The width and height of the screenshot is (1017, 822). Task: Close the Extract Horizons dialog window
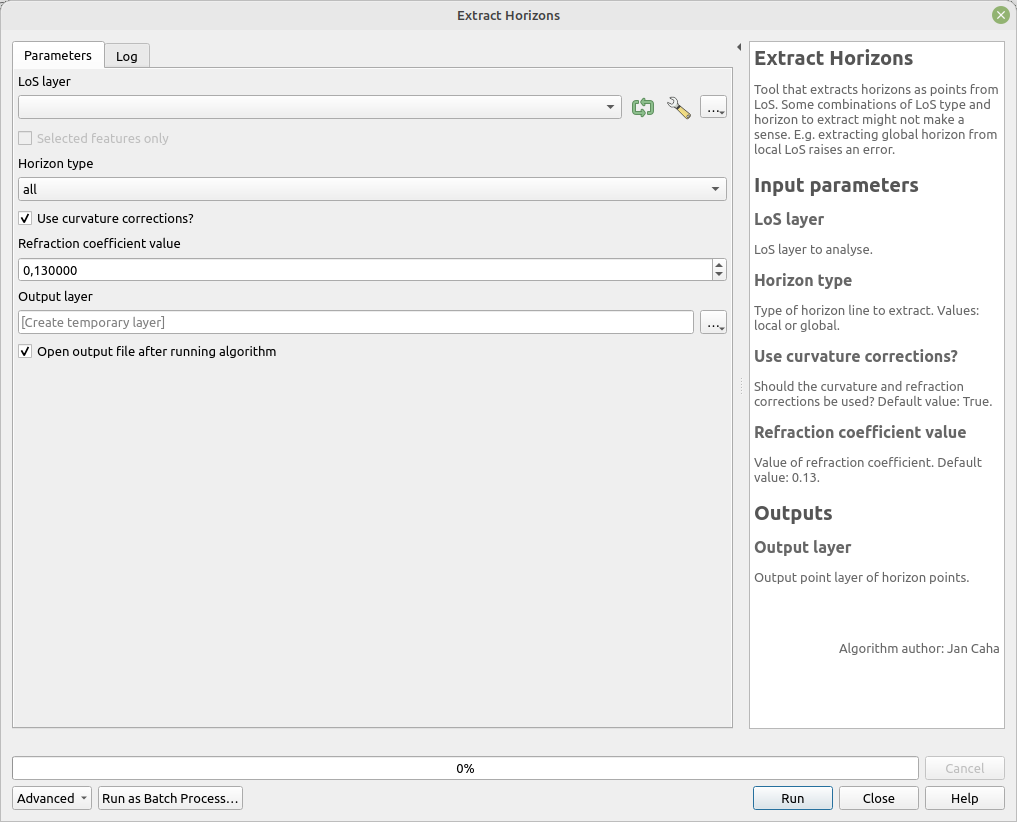tap(1000, 15)
